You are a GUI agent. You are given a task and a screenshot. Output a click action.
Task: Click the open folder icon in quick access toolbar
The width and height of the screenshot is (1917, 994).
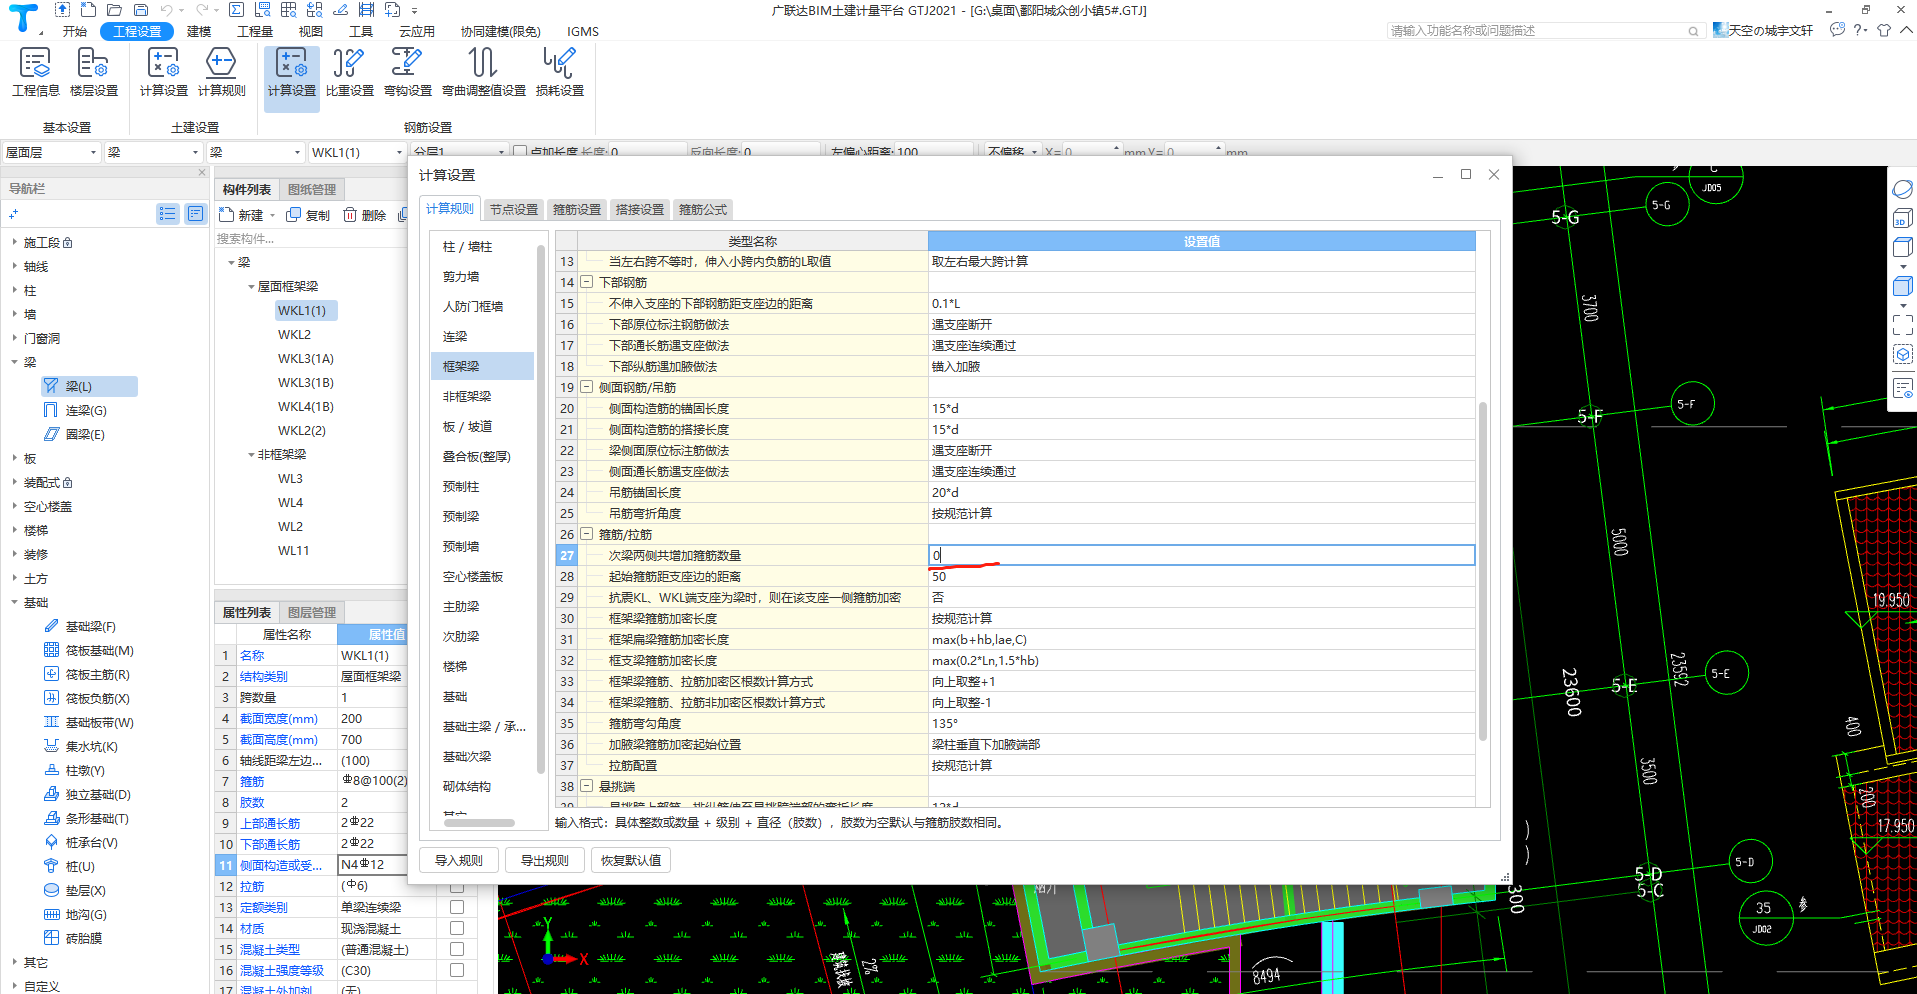tap(115, 10)
